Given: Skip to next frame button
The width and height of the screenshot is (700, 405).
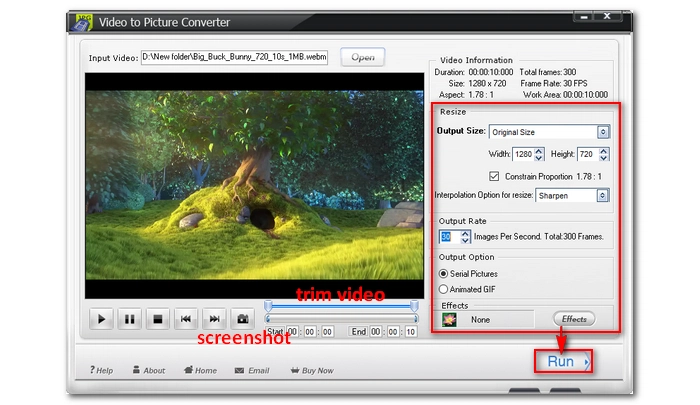Looking at the screenshot, I should click(x=213, y=319).
